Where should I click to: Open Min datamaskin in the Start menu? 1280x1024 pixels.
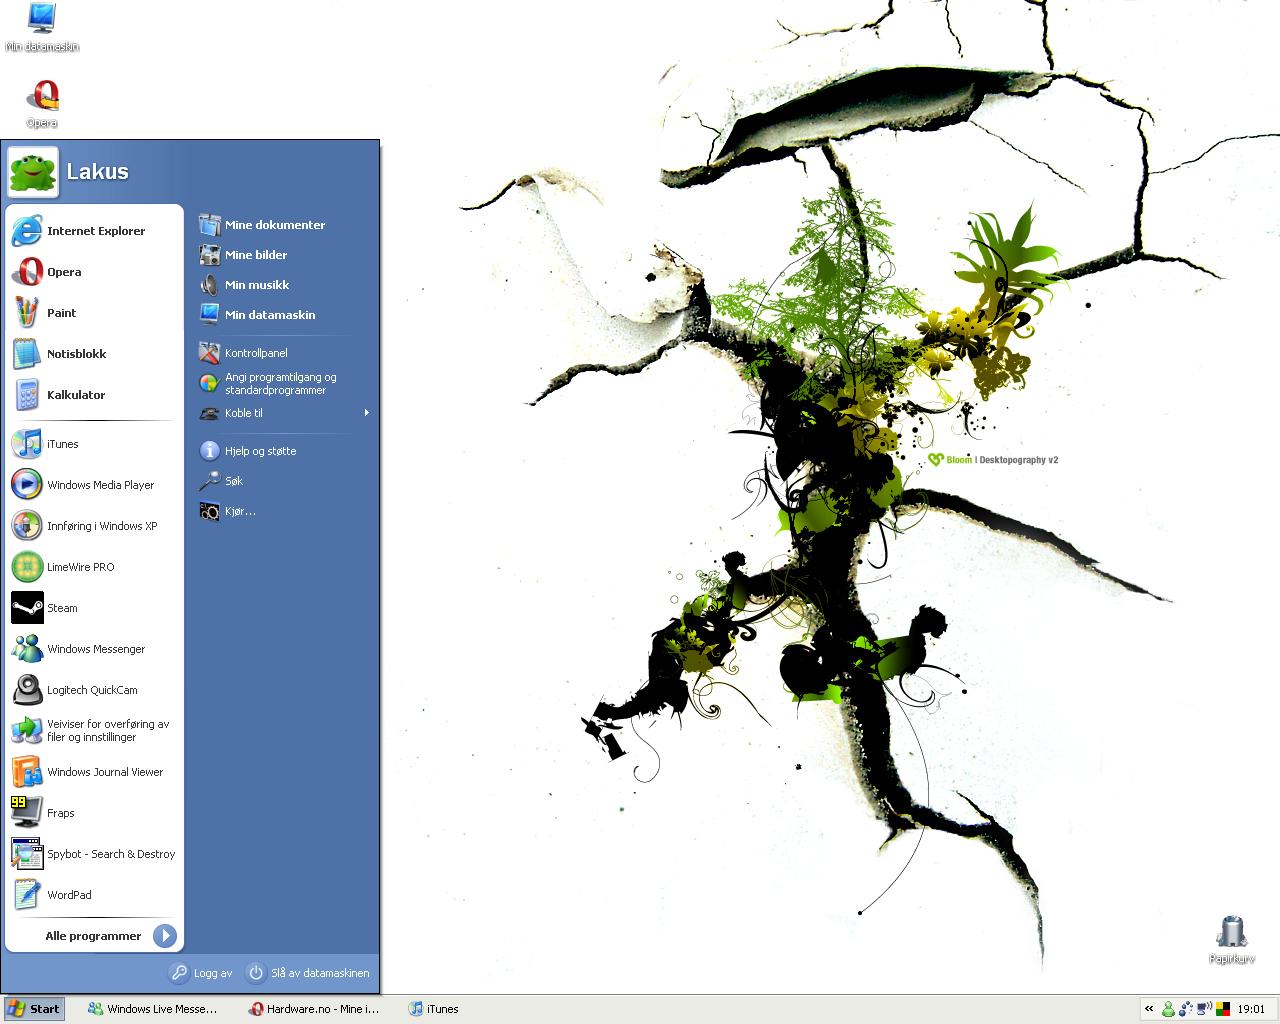[284, 315]
